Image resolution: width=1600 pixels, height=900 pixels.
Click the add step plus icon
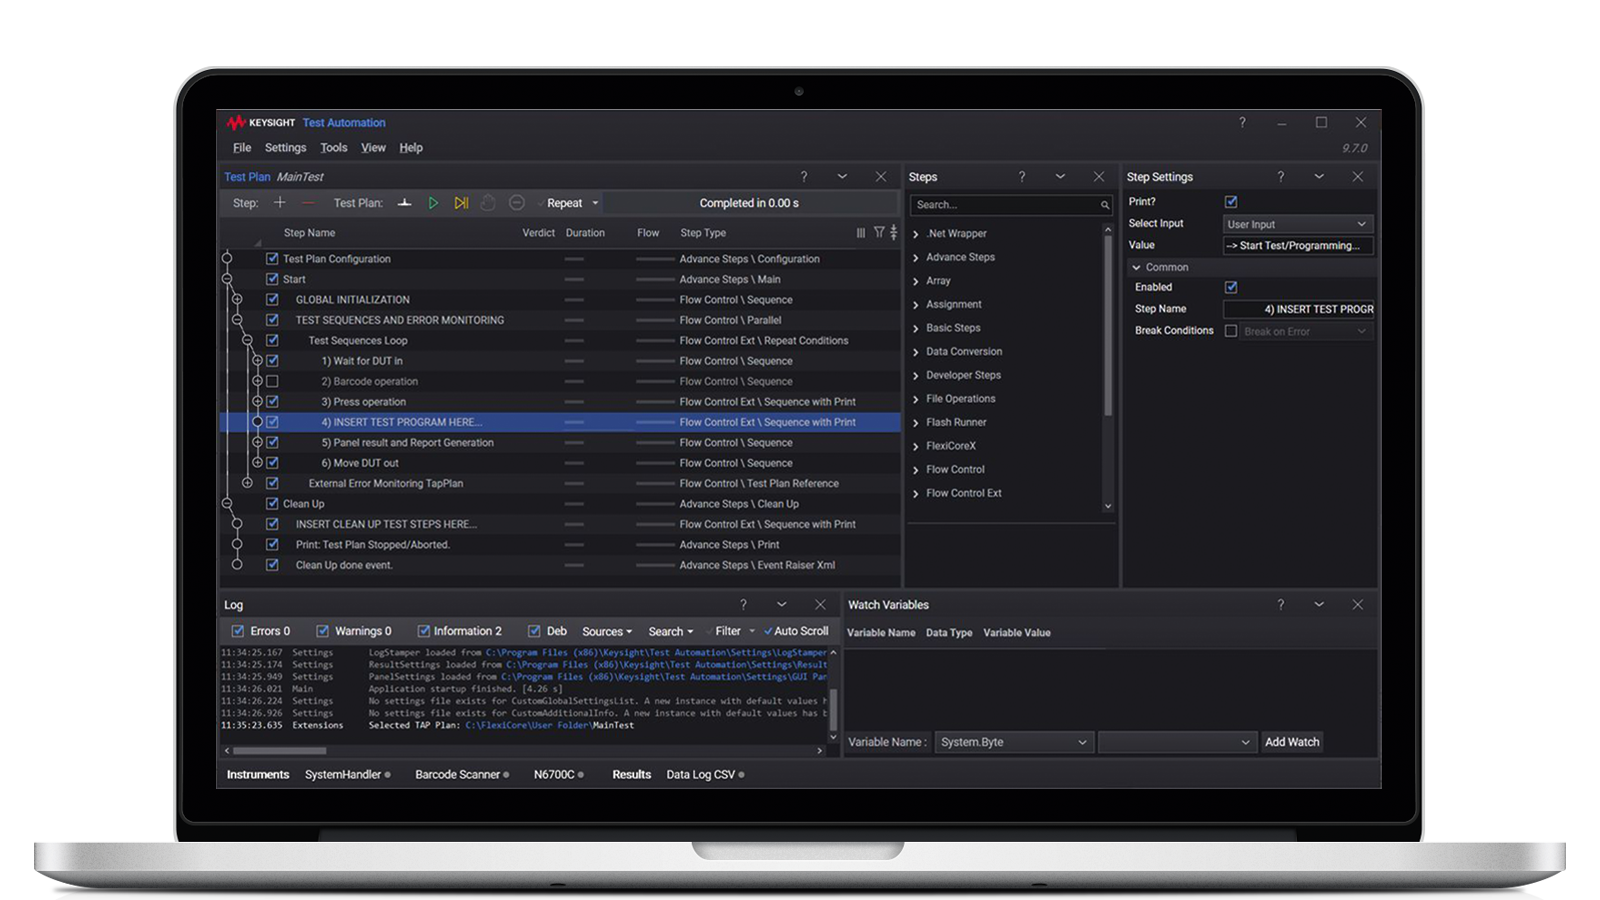280,203
